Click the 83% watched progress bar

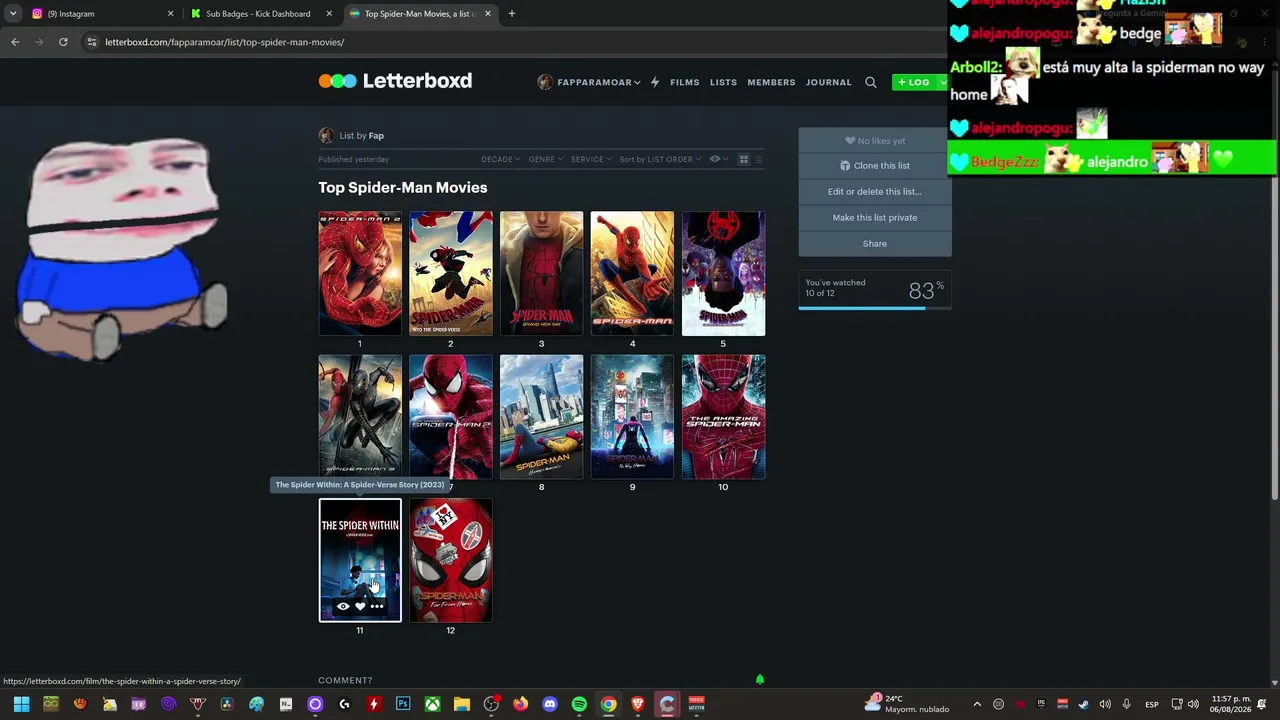pos(875,308)
